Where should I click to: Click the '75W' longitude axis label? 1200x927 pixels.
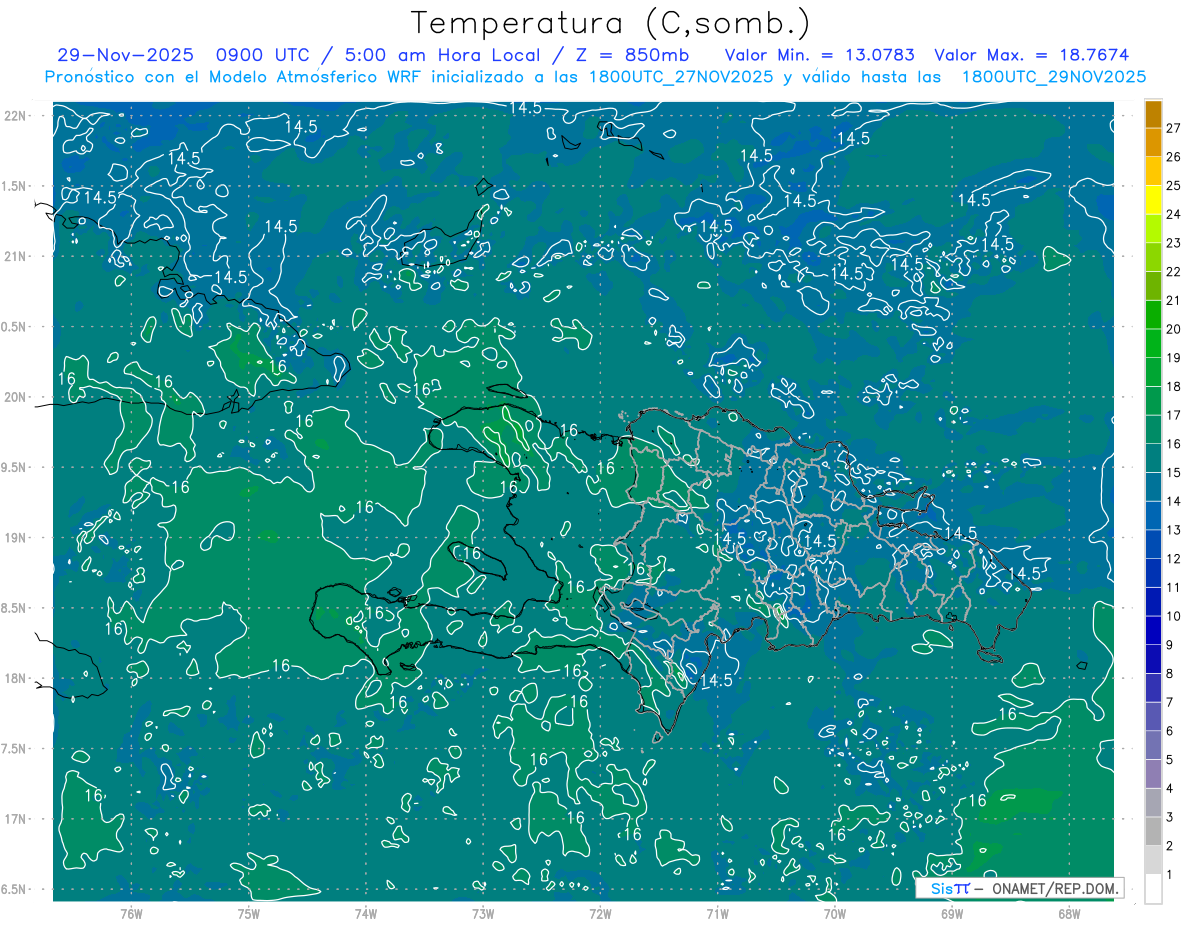click(x=248, y=914)
